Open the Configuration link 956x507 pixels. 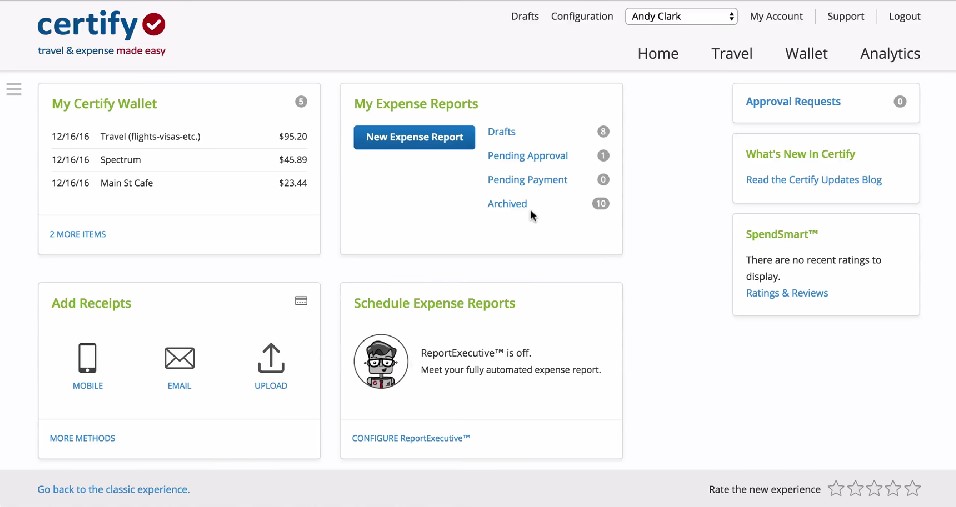[x=582, y=16]
